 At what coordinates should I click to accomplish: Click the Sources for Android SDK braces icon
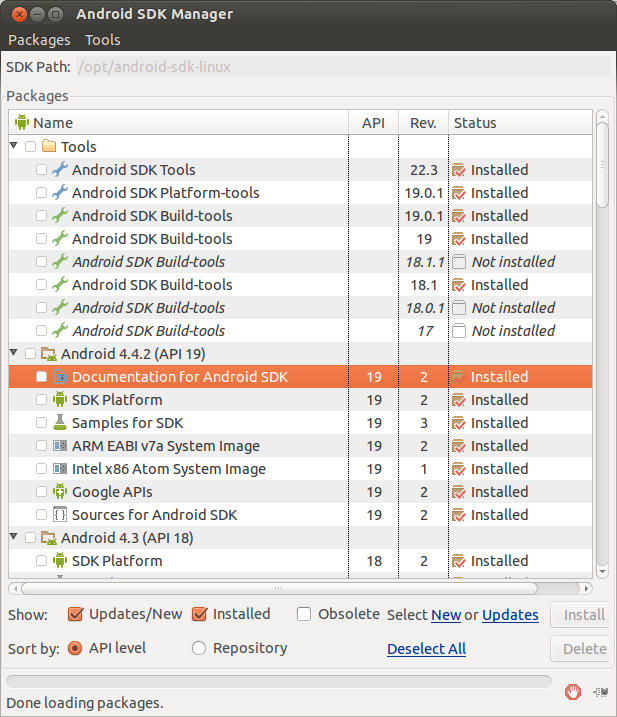pyautogui.click(x=60, y=514)
